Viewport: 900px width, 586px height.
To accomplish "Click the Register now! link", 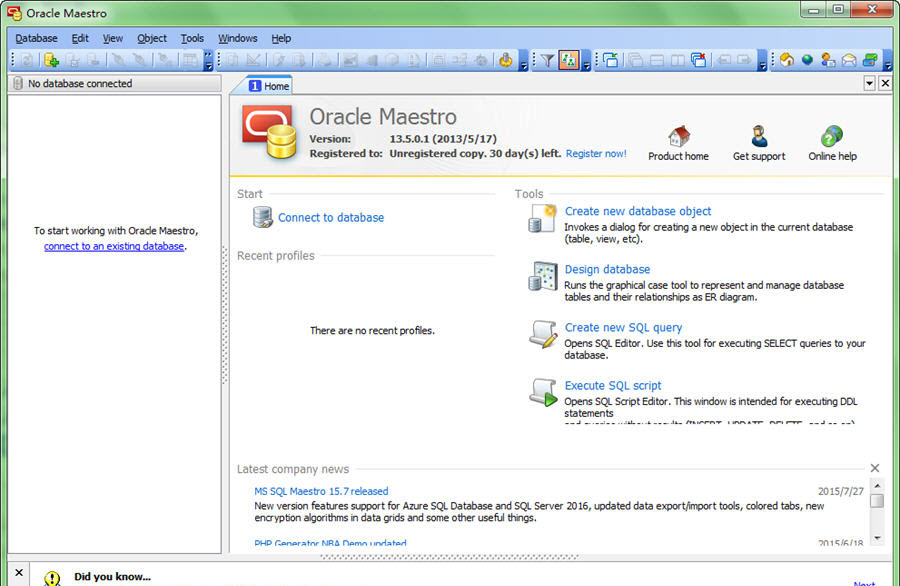I will [x=596, y=154].
